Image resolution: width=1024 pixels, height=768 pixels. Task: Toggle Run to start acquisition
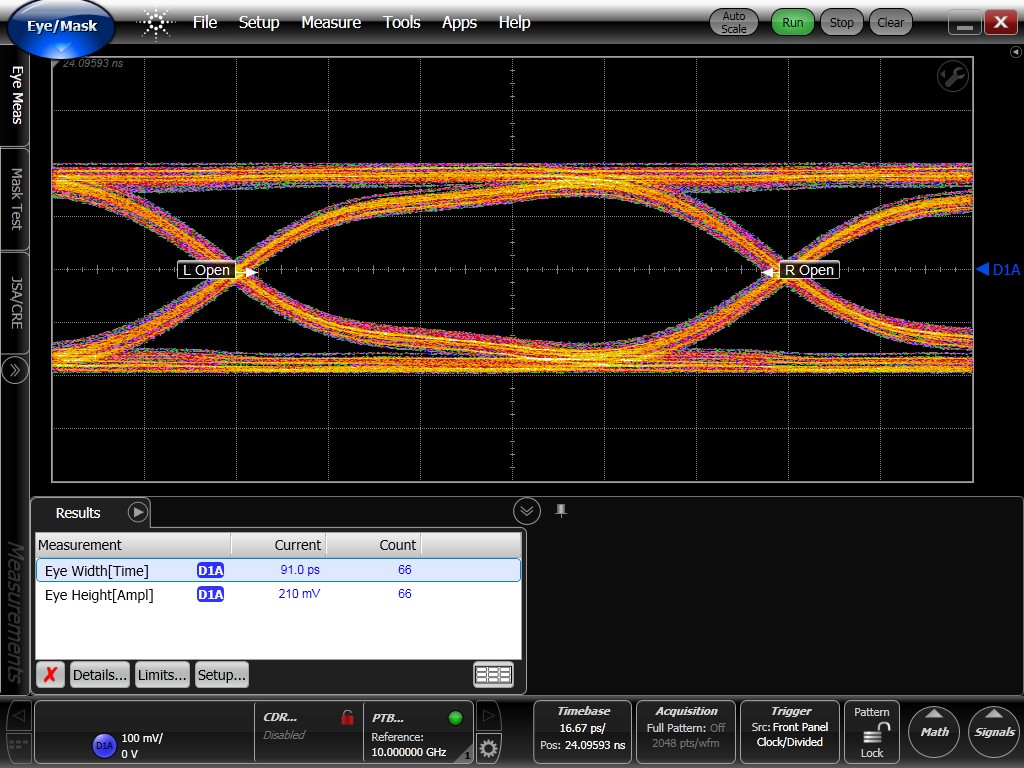click(x=791, y=21)
